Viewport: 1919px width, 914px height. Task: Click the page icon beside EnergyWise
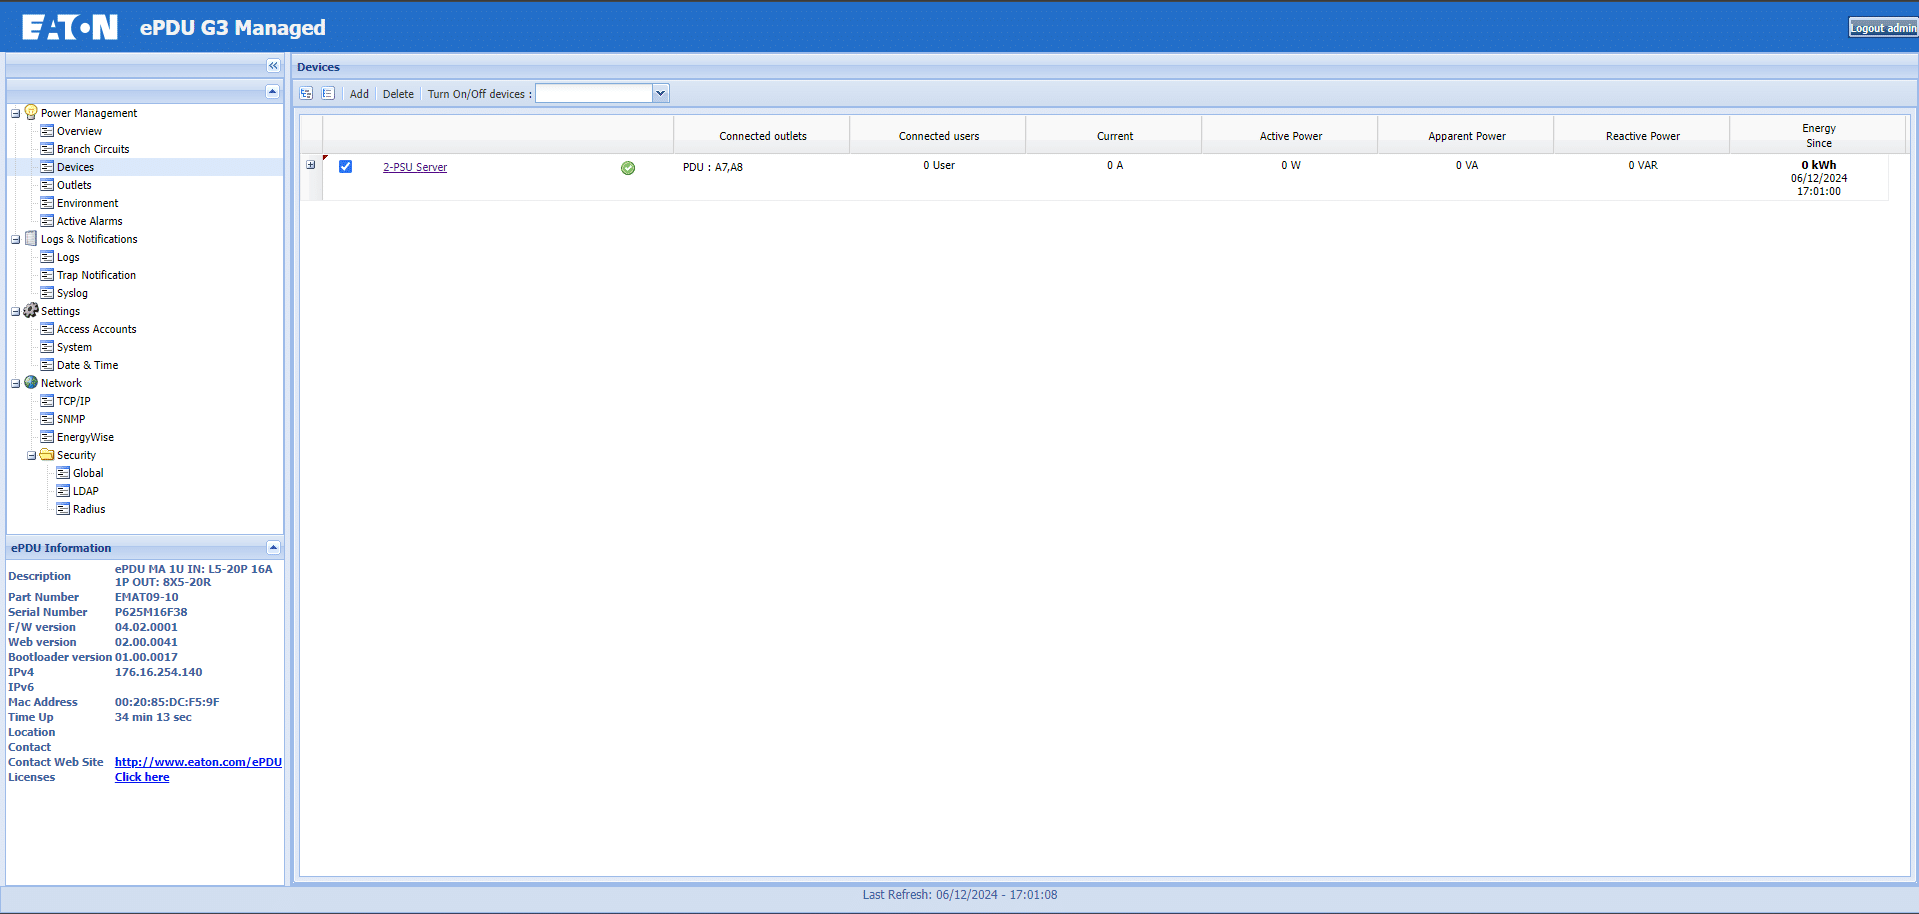pyautogui.click(x=47, y=437)
